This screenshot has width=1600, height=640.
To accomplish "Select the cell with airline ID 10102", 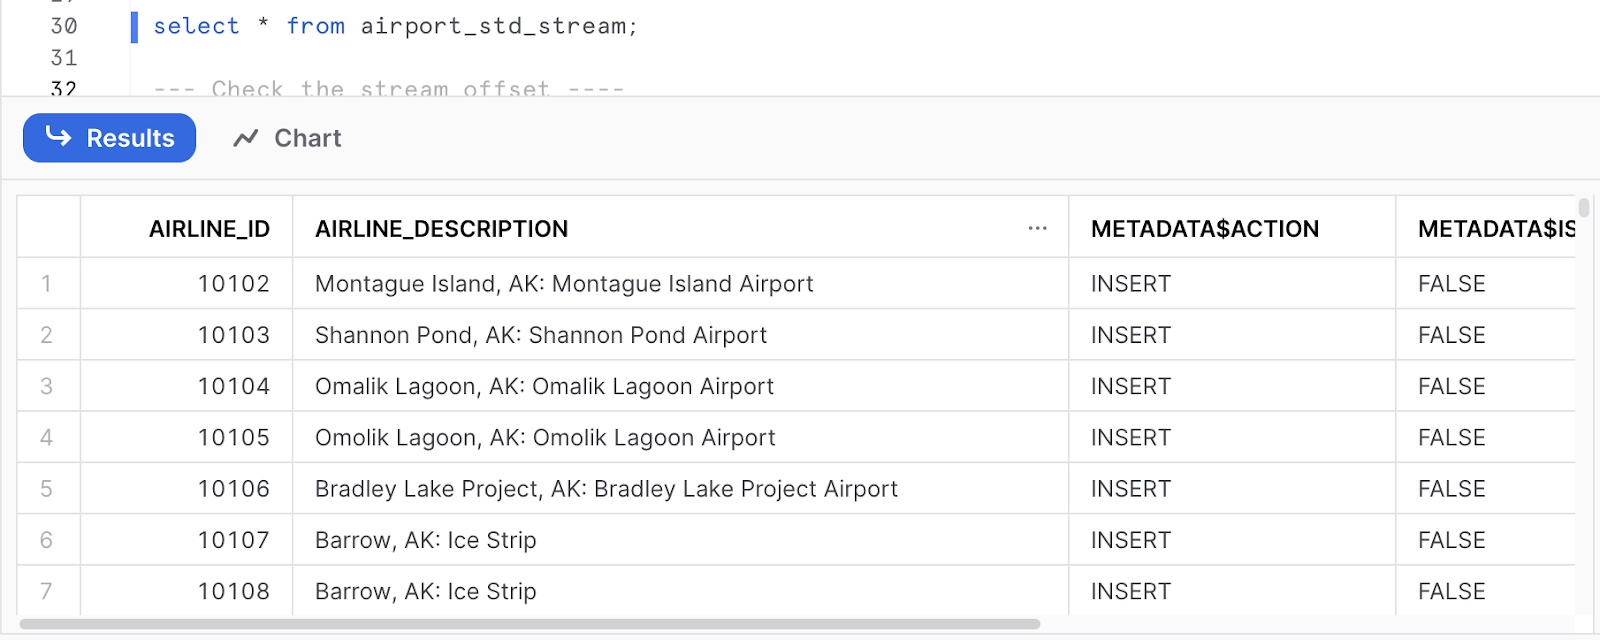I will click(x=233, y=284).
